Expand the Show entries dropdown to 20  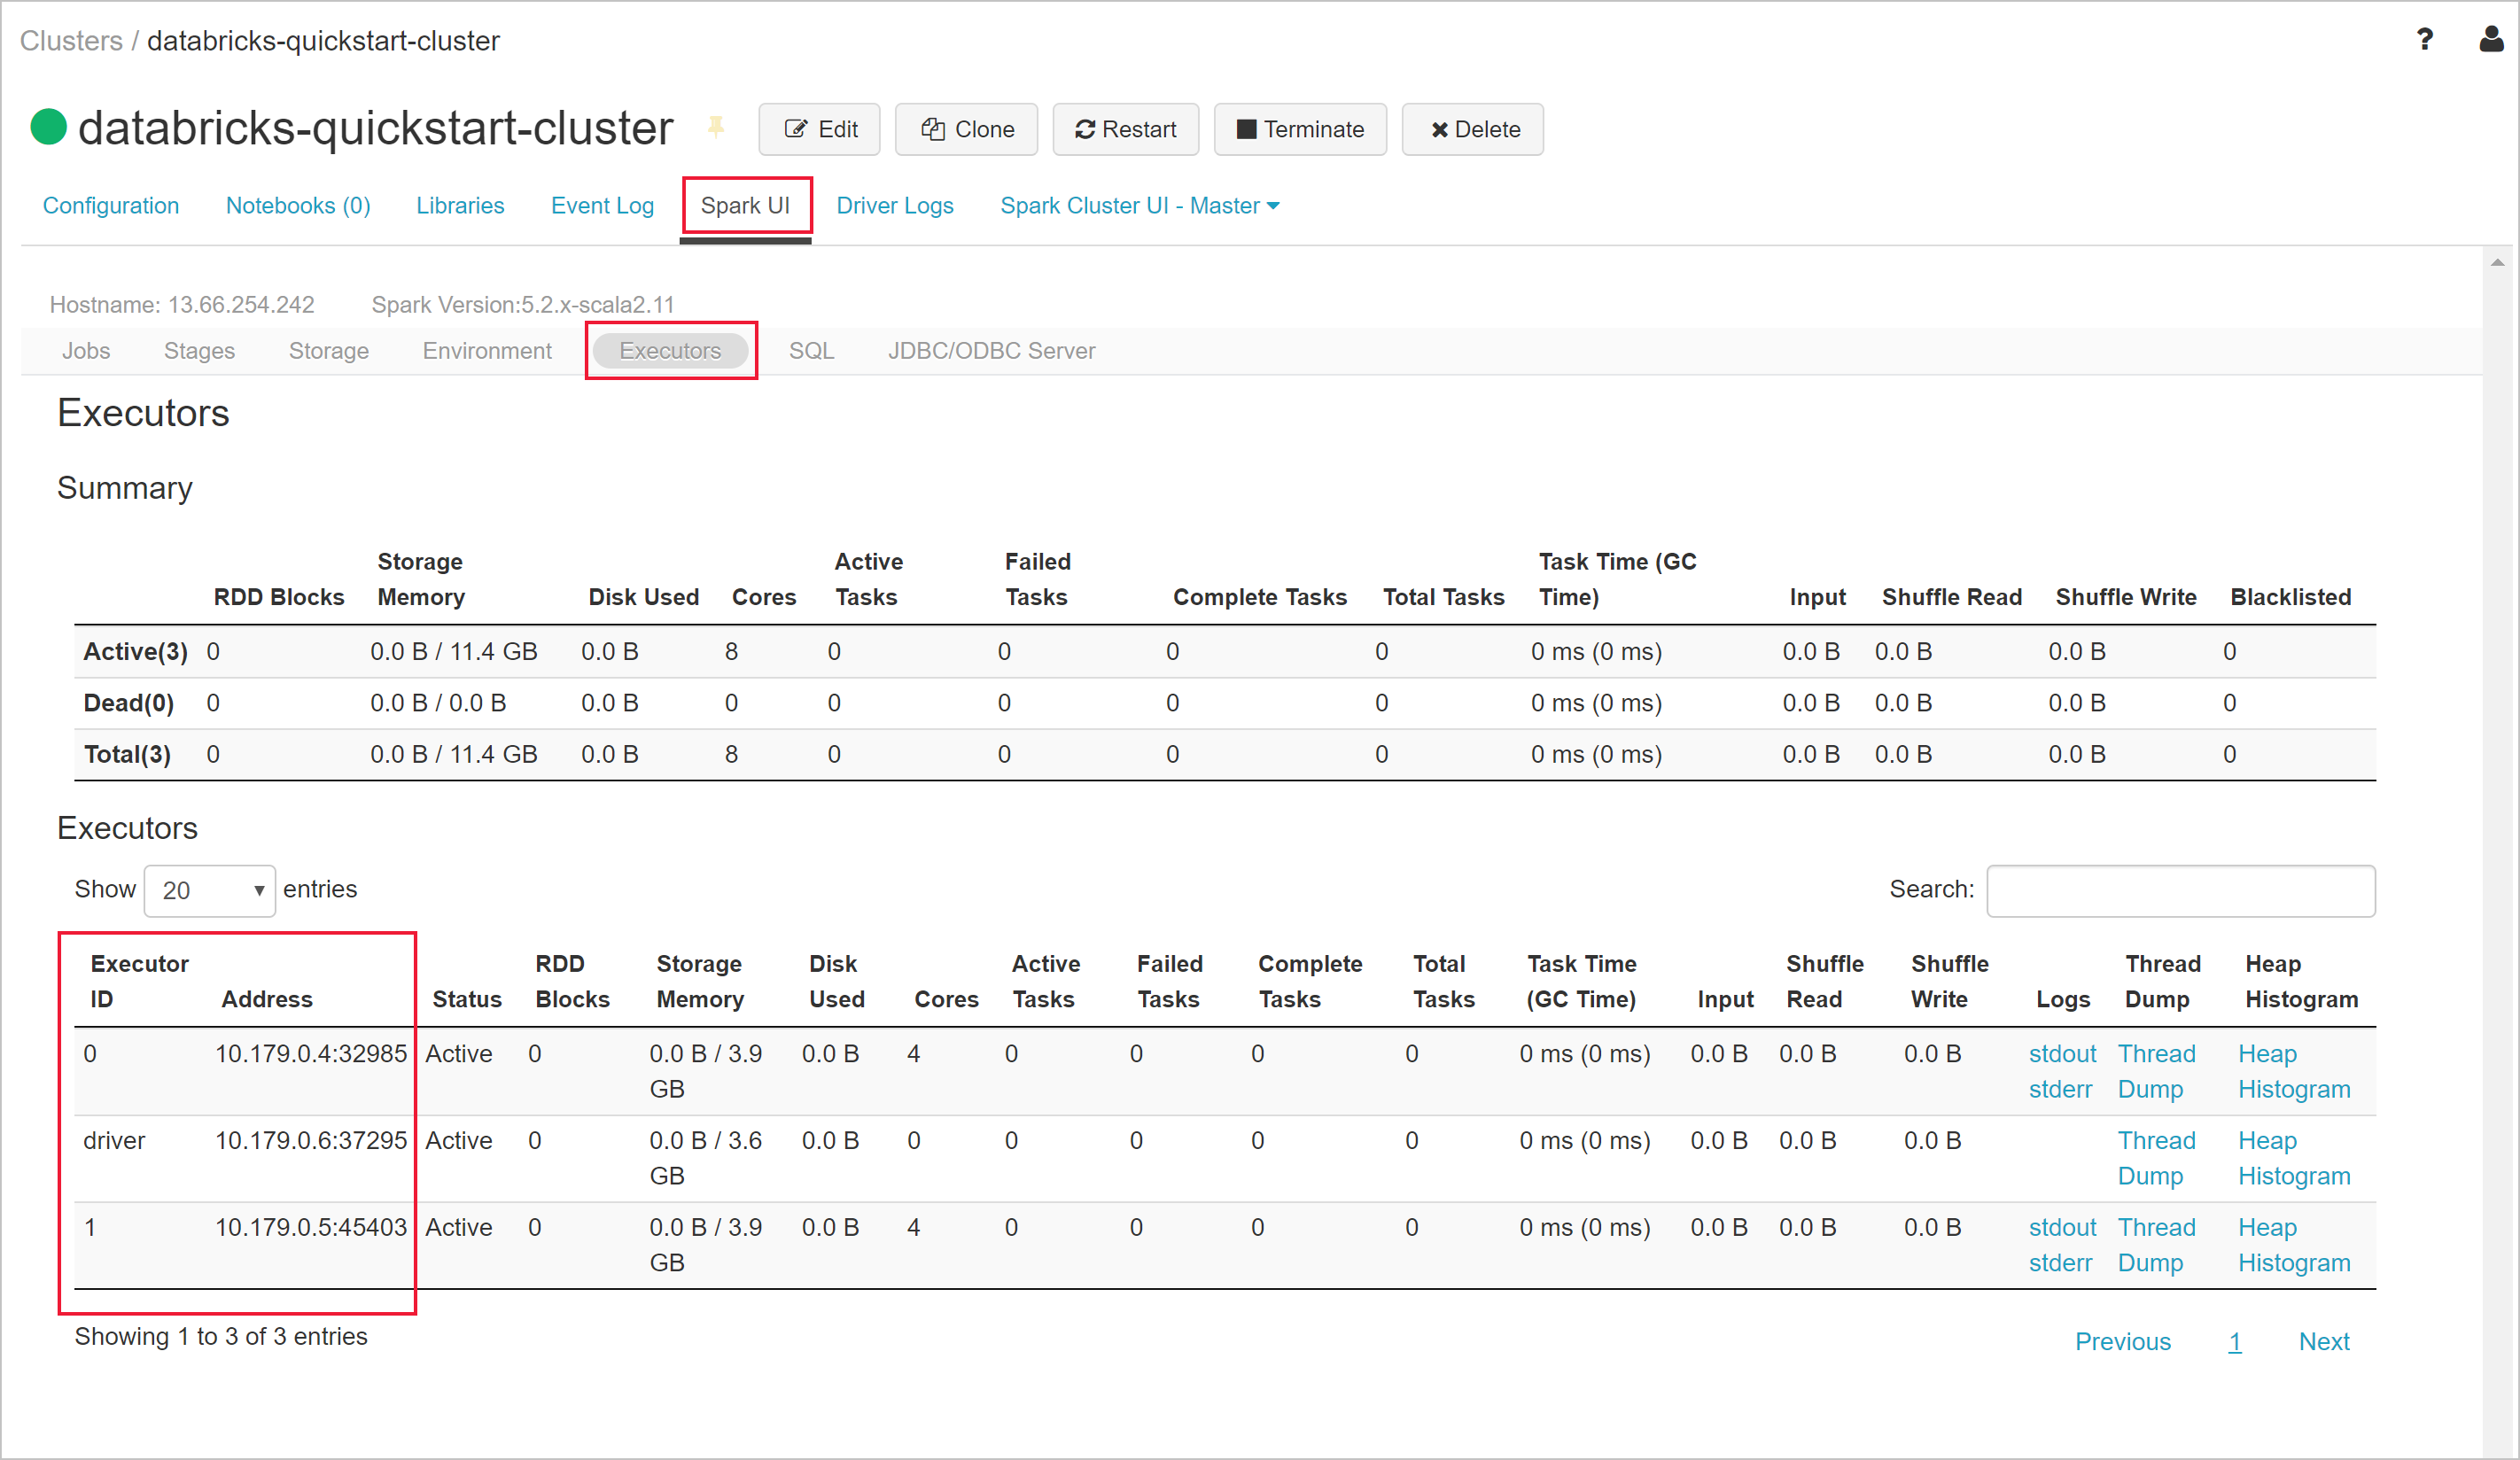click(208, 889)
